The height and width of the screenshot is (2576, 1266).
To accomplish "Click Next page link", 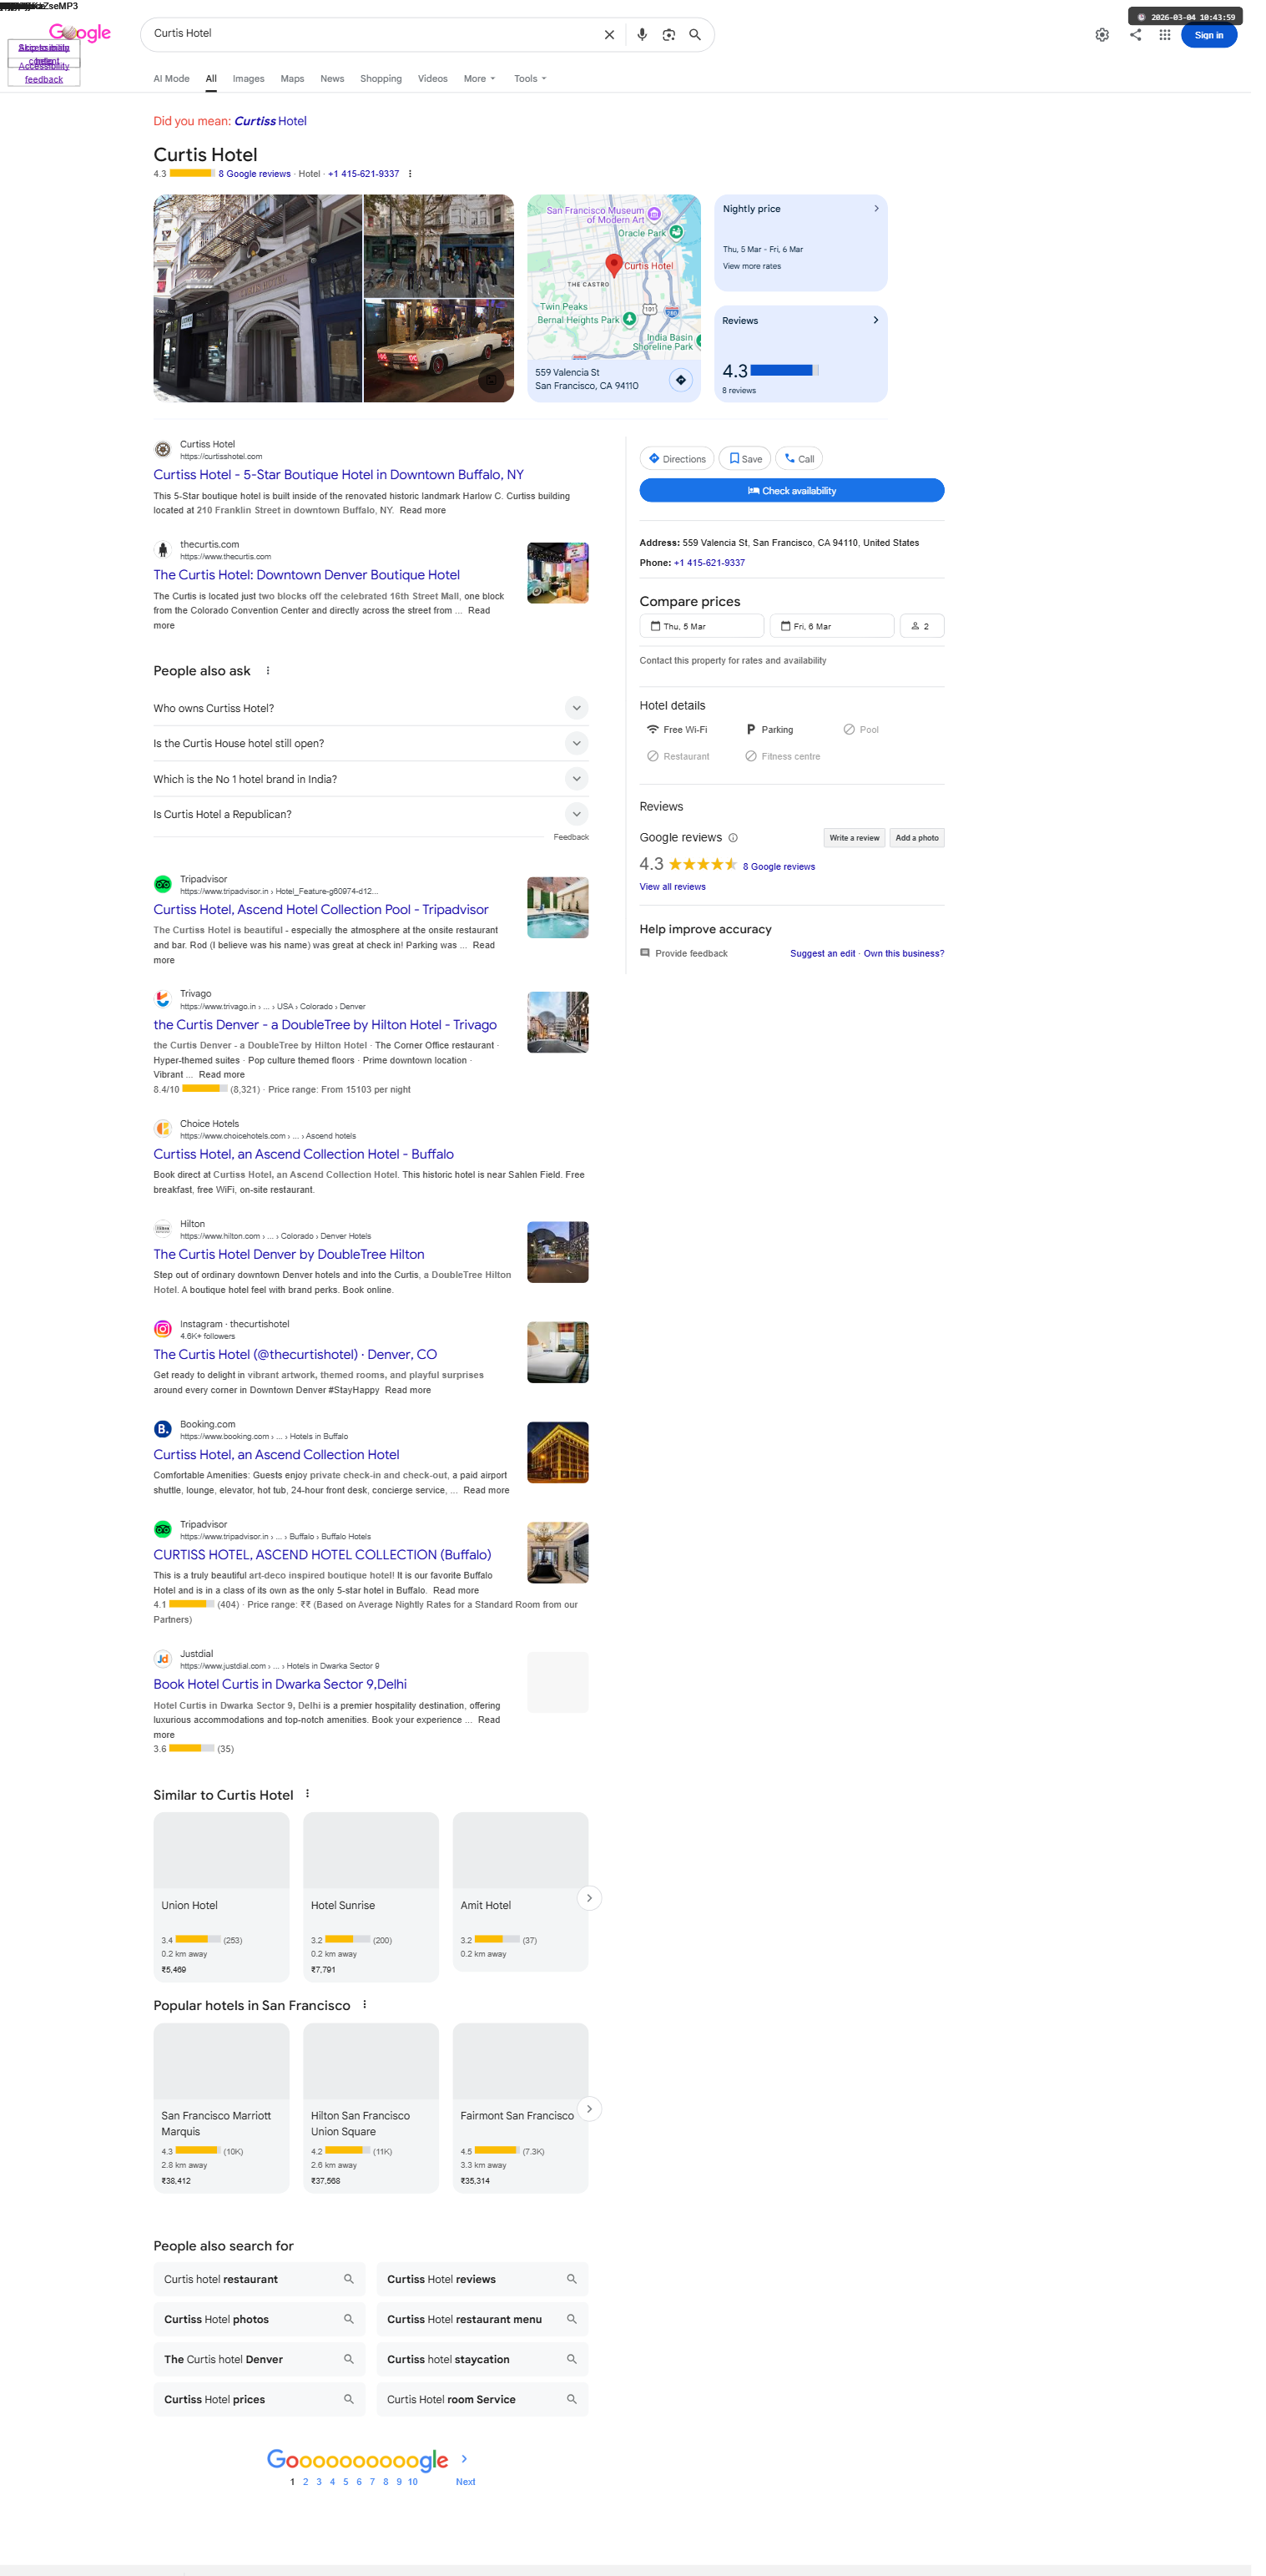I will tap(465, 2482).
